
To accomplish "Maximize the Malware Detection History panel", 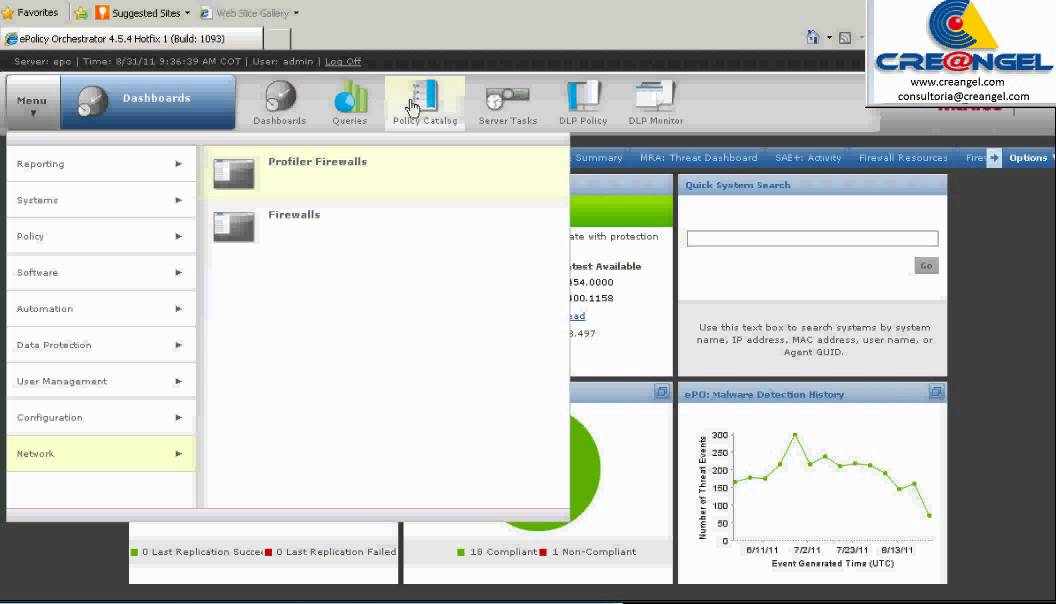I will [935, 392].
